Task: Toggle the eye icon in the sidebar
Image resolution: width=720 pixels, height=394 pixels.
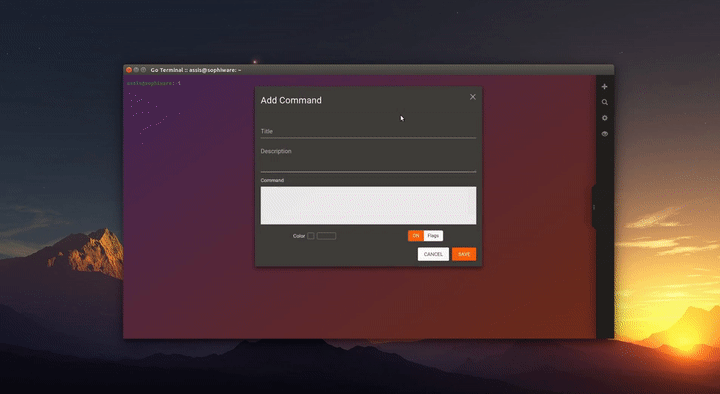Action: (x=604, y=134)
